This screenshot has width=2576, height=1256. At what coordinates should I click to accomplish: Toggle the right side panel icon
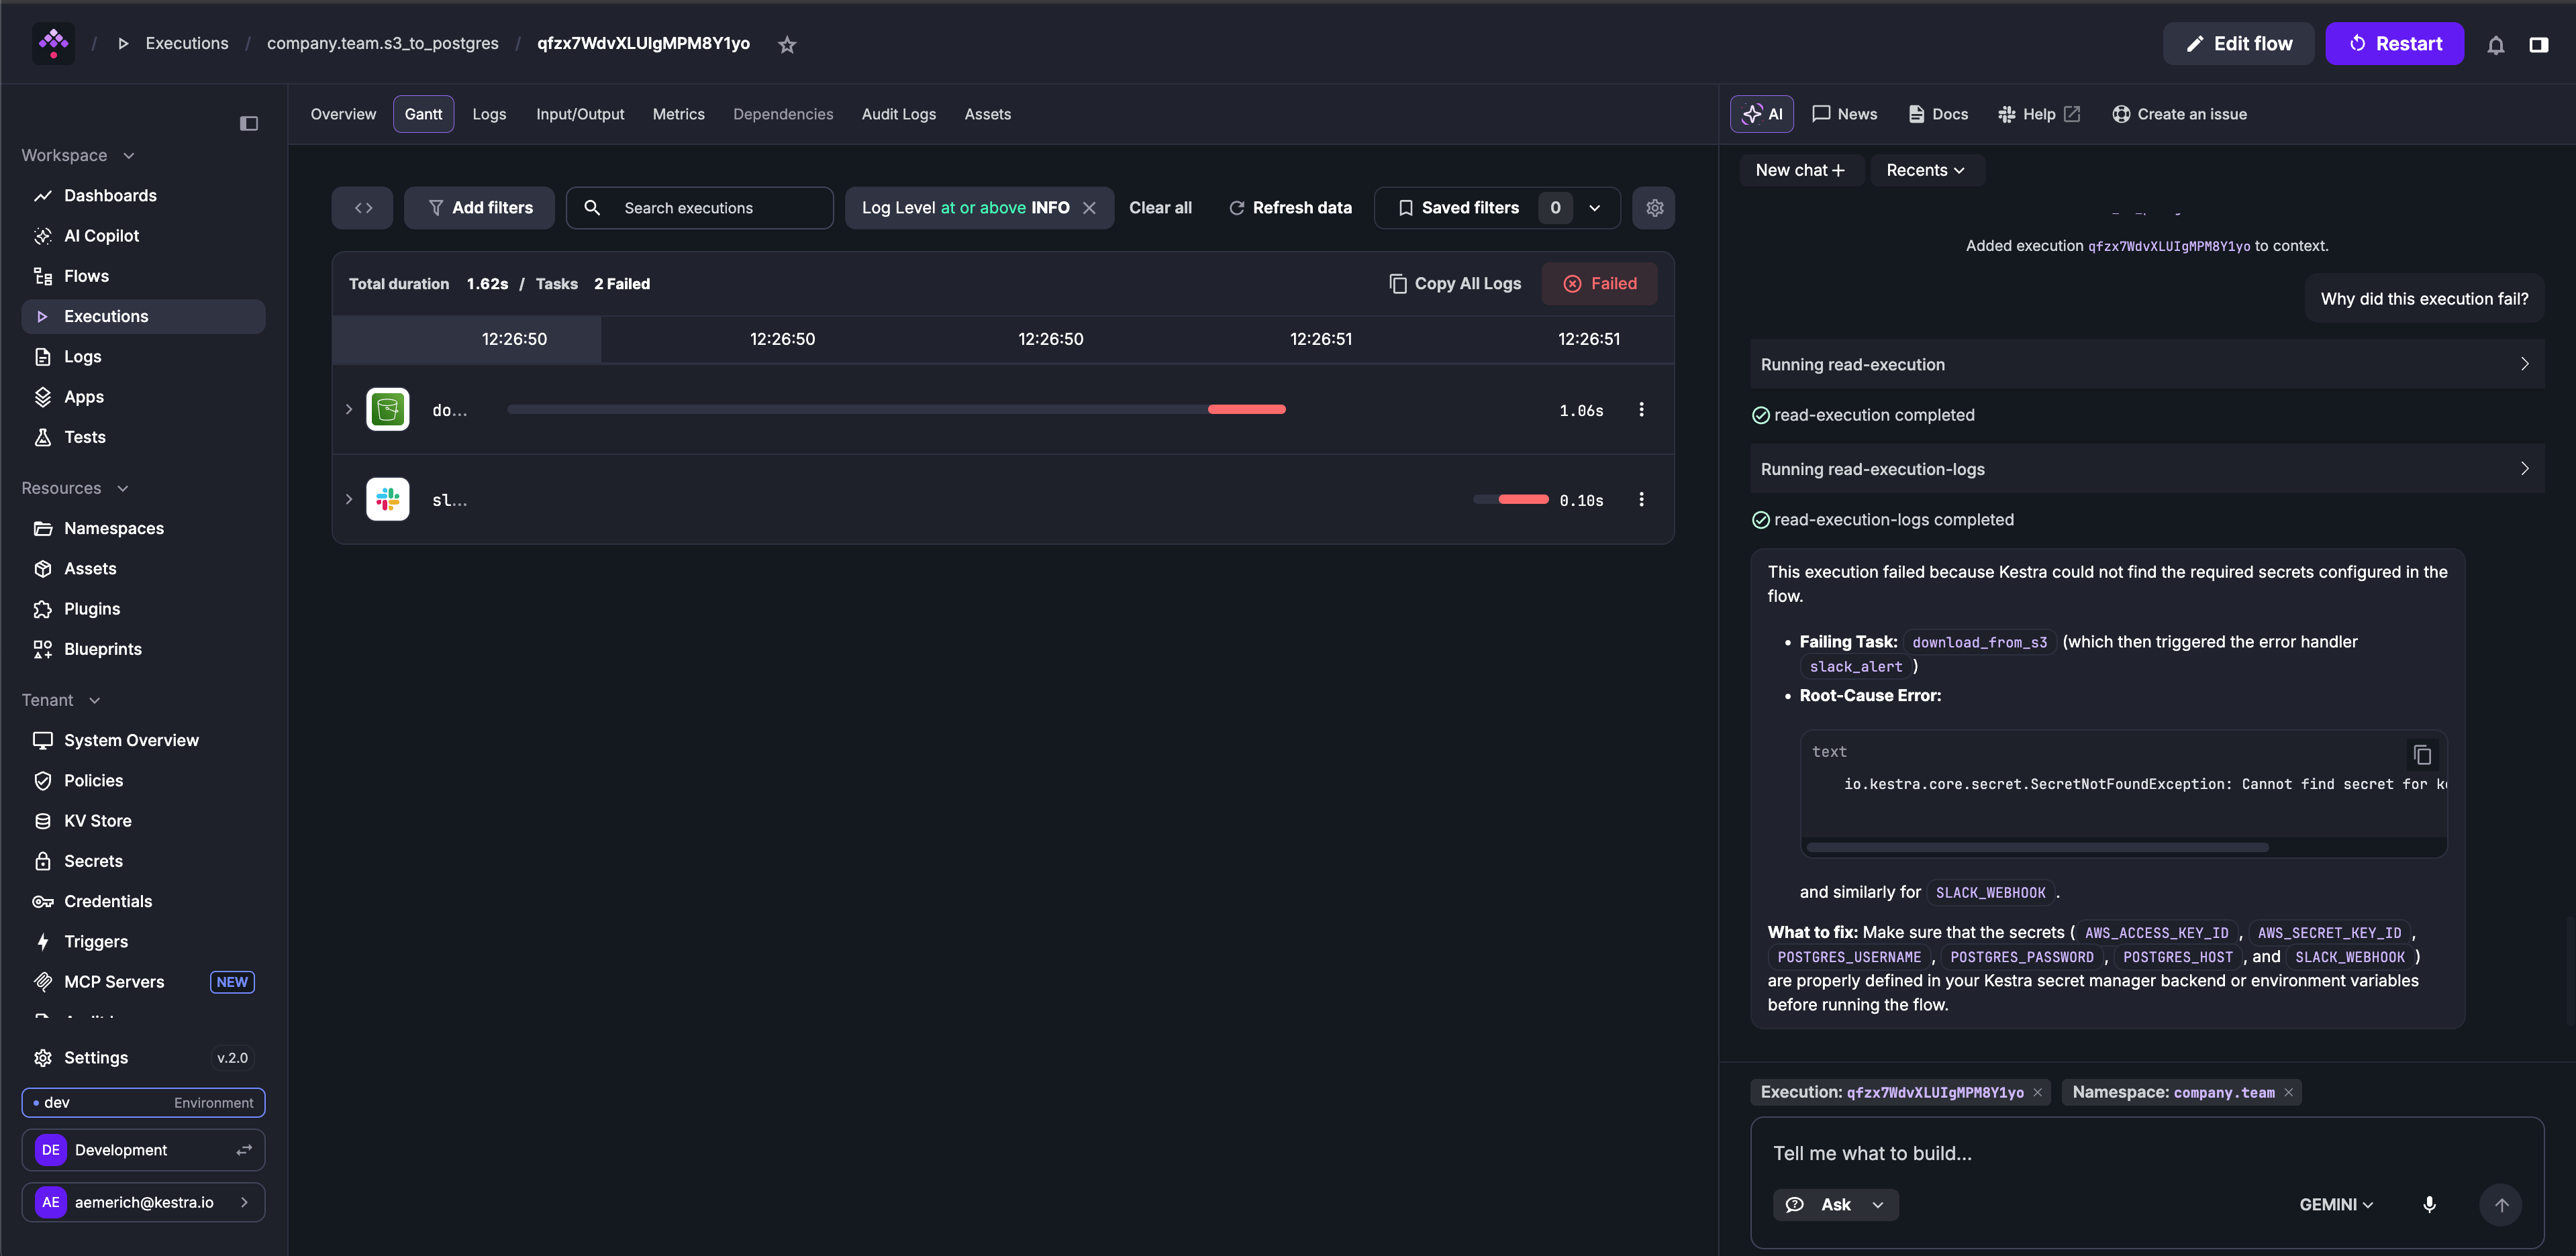pyautogui.click(x=2538, y=44)
